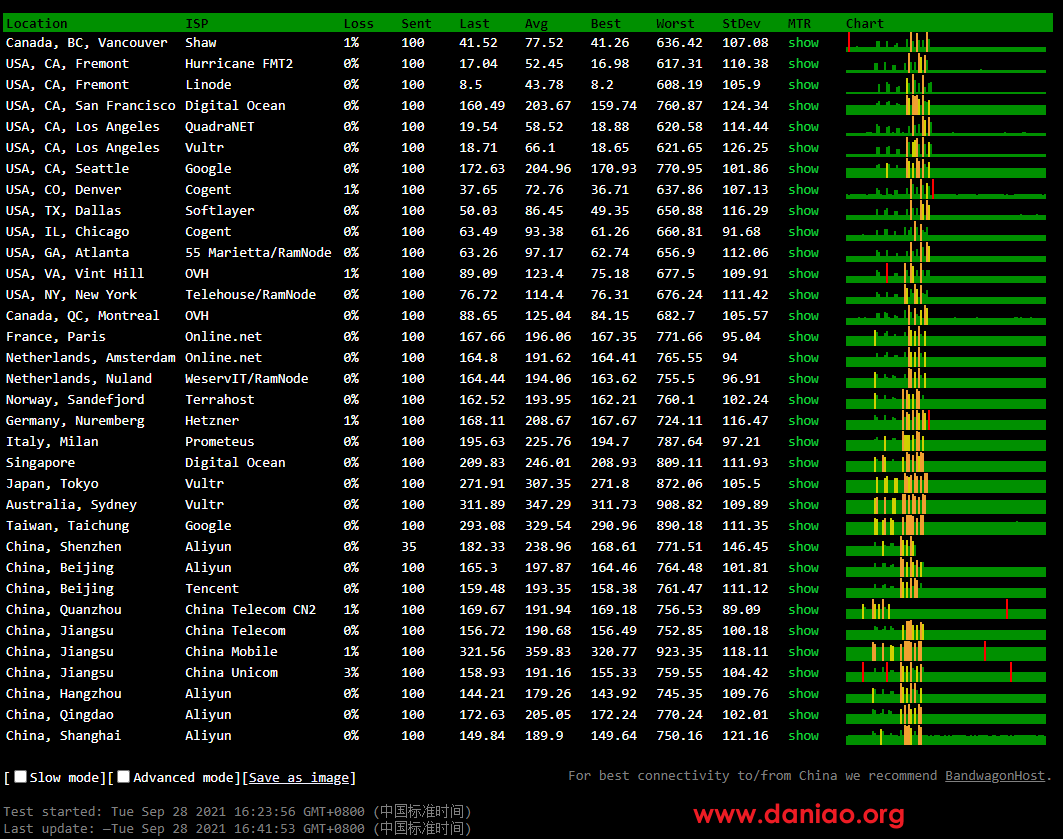Select the "Test started" timestamp line
The width and height of the screenshot is (1063, 839).
[x=237, y=811]
